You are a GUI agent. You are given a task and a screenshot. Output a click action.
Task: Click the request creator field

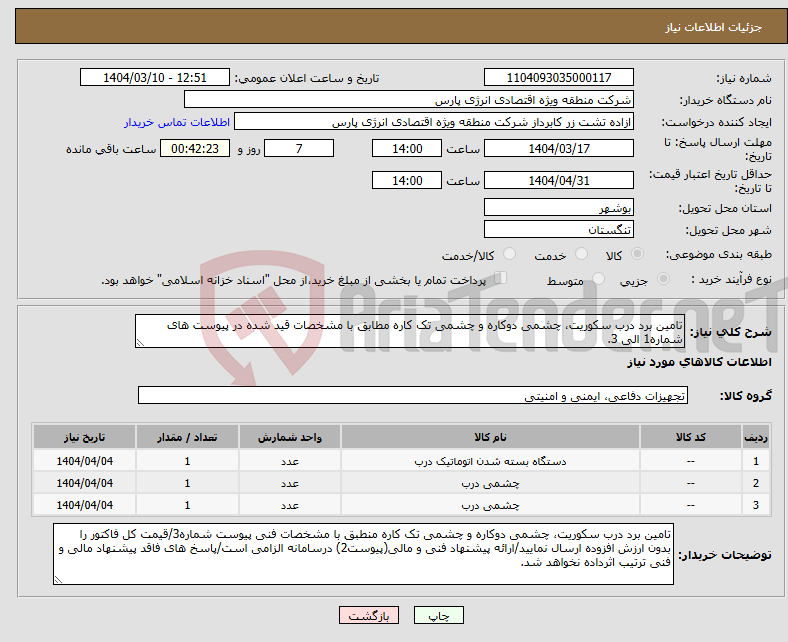(x=434, y=122)
